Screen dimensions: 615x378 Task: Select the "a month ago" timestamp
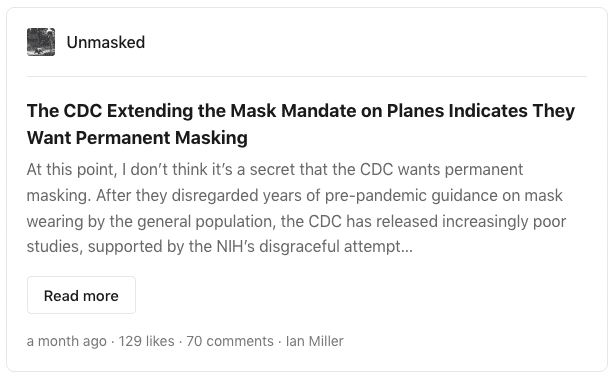pyautogui.click(x=67, y=341)
